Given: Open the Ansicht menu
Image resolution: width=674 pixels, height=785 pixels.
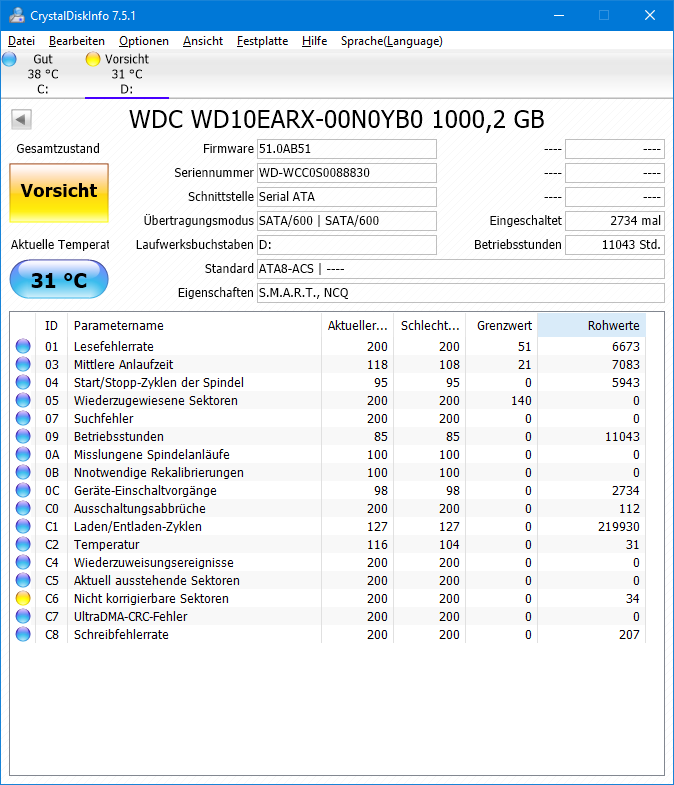Looking at the screenshot, I should click(x=203, y=41).
